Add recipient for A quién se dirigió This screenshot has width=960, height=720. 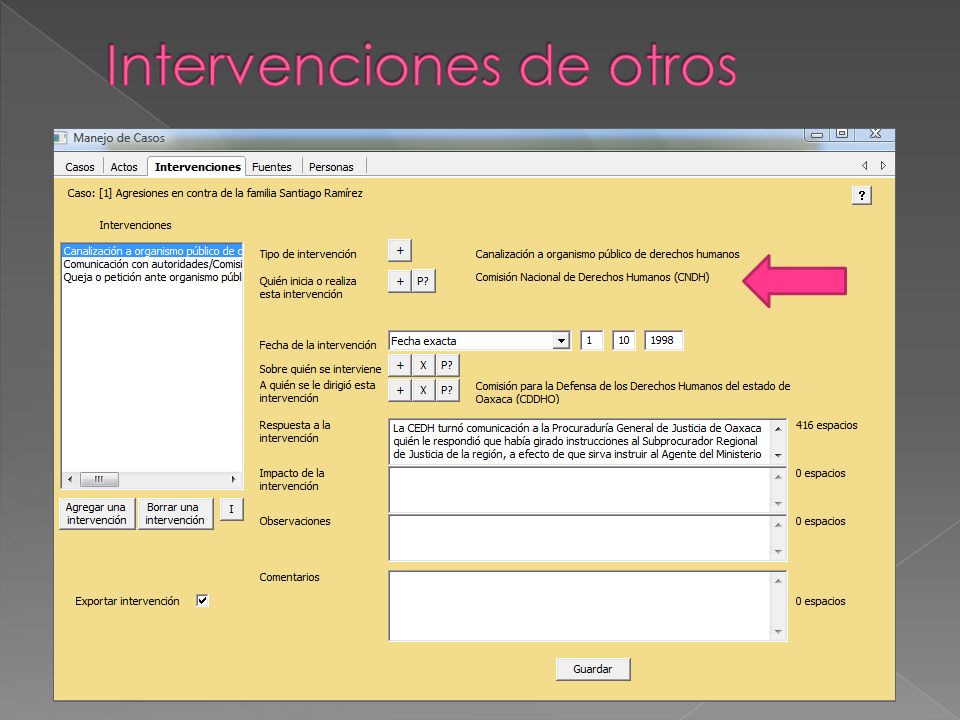(x=400, y=390)
